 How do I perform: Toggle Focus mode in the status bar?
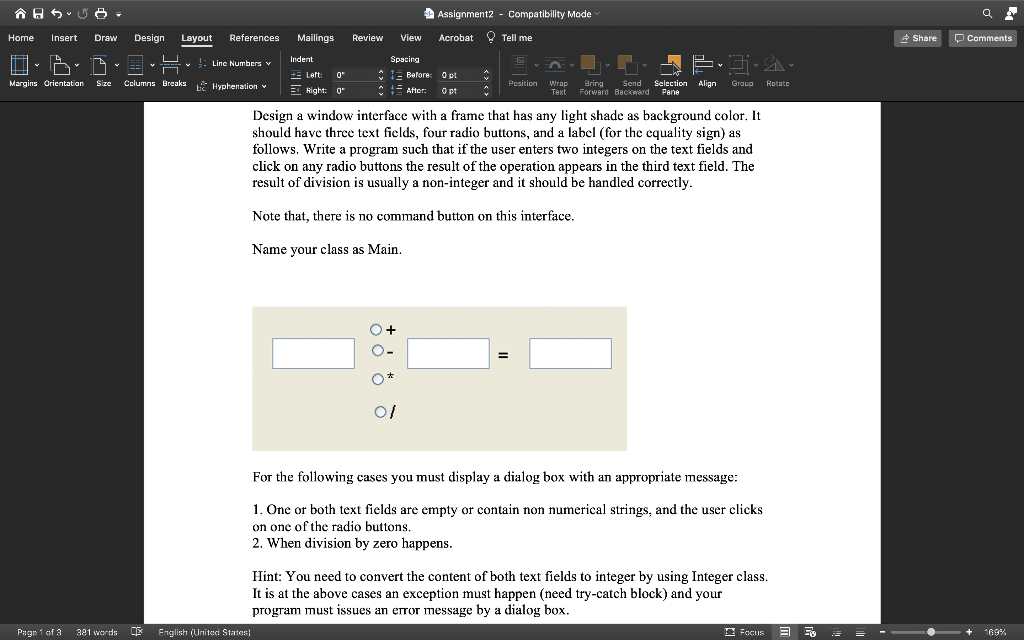744,632
